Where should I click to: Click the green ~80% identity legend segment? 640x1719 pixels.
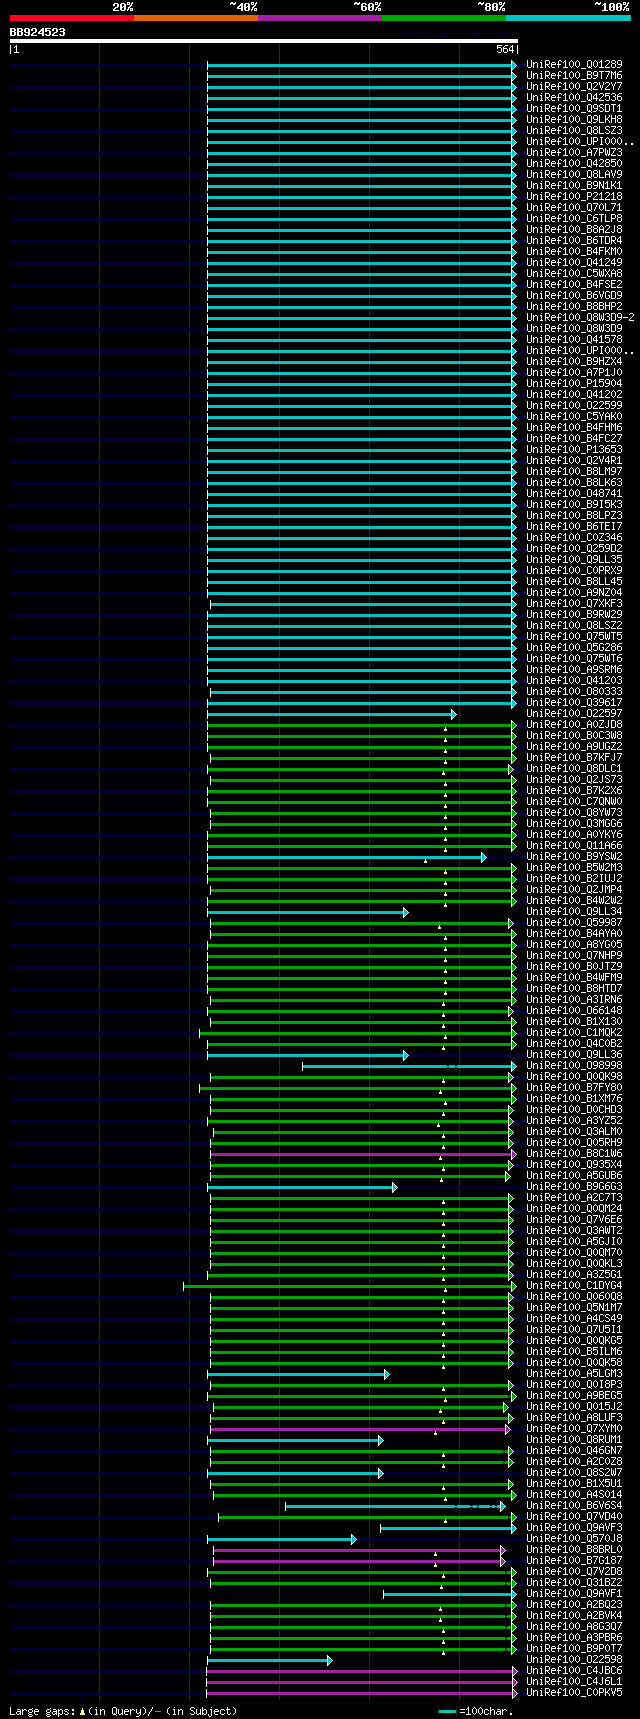pyautogui.click(x=444, y=18)
